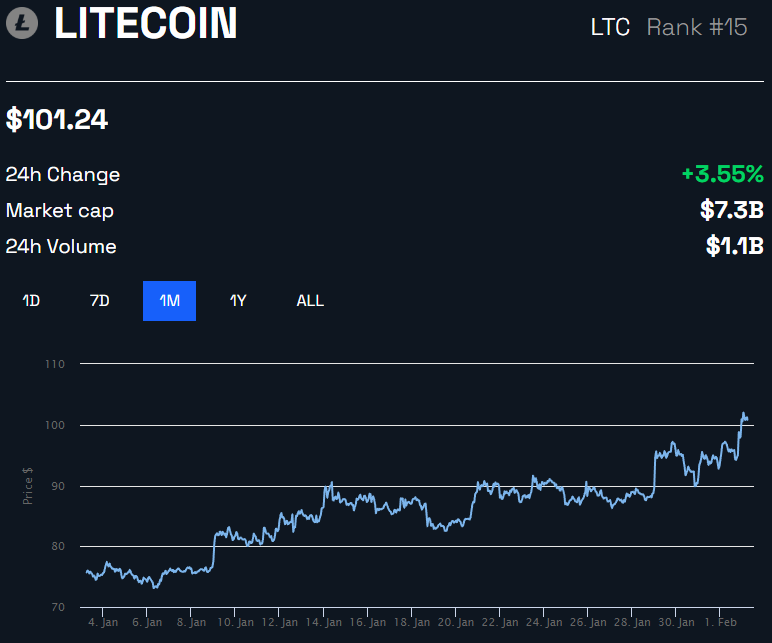
Task: Click the Market cap label
Action: pos(60,210)
